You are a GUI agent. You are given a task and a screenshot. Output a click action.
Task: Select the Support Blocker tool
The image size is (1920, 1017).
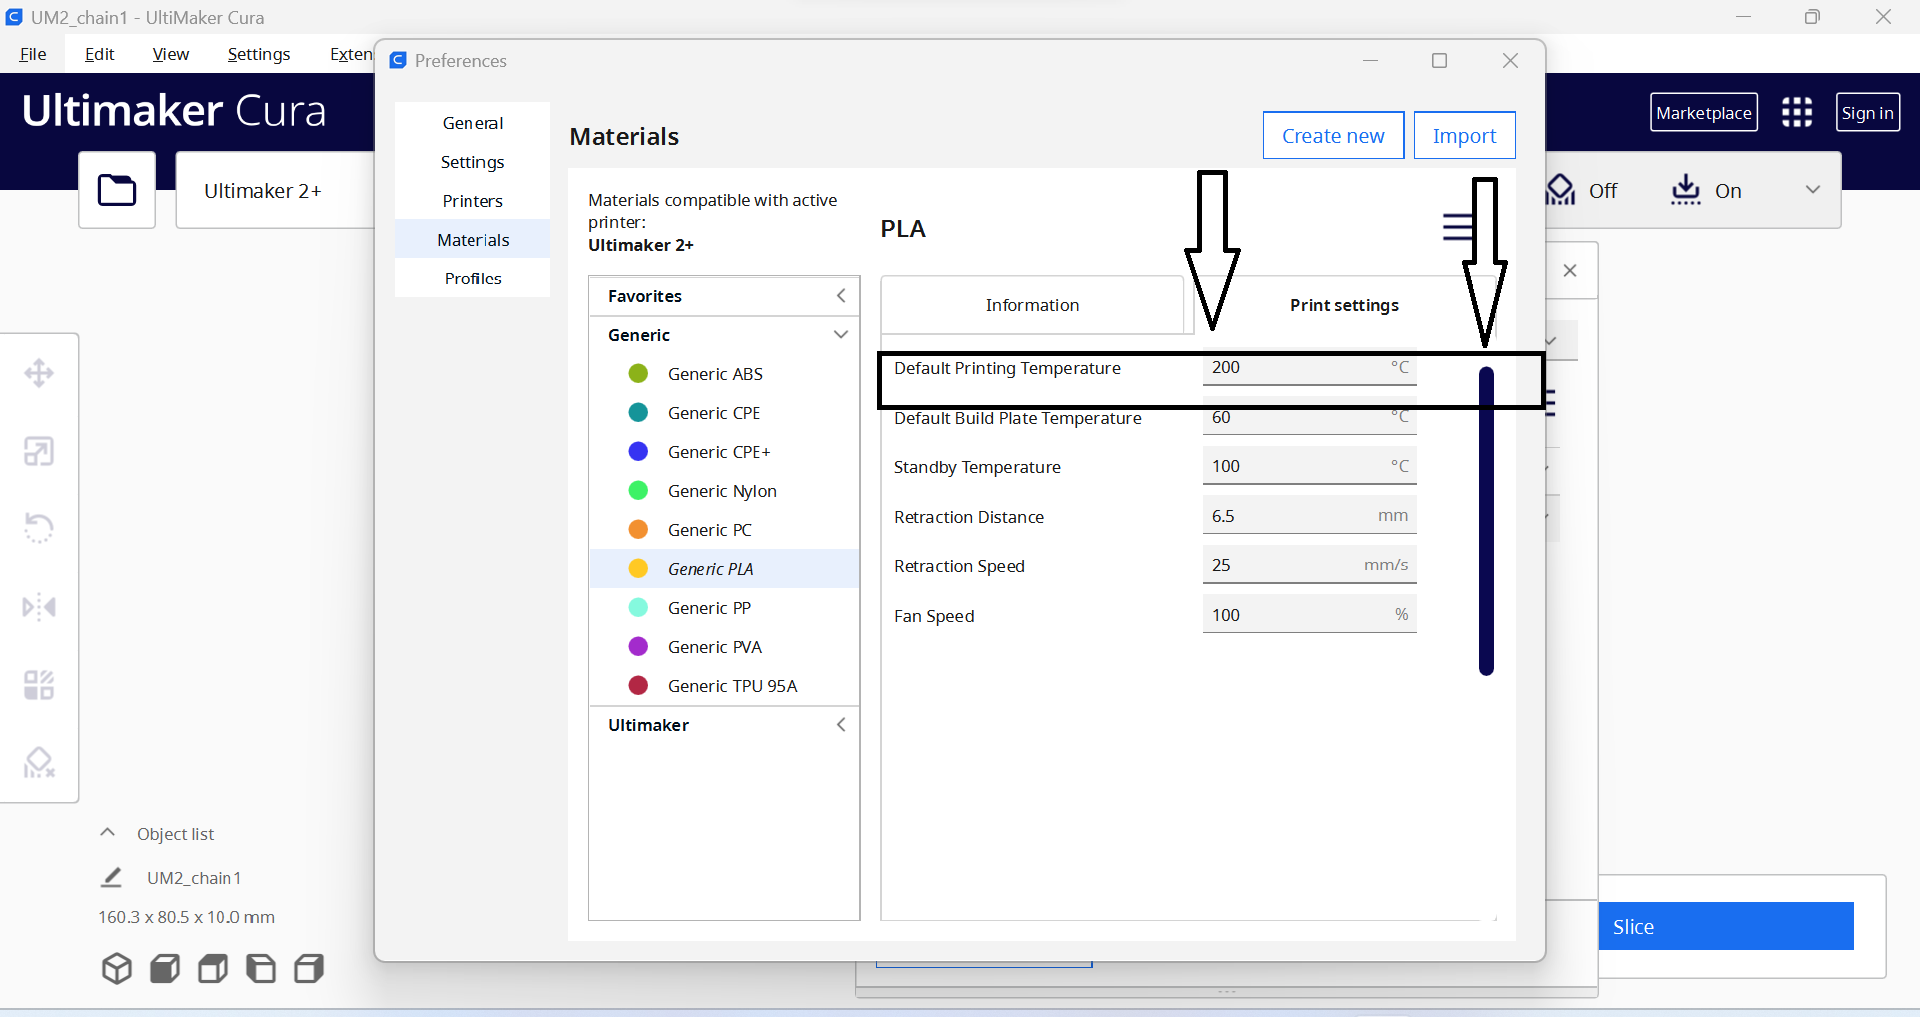39,763
